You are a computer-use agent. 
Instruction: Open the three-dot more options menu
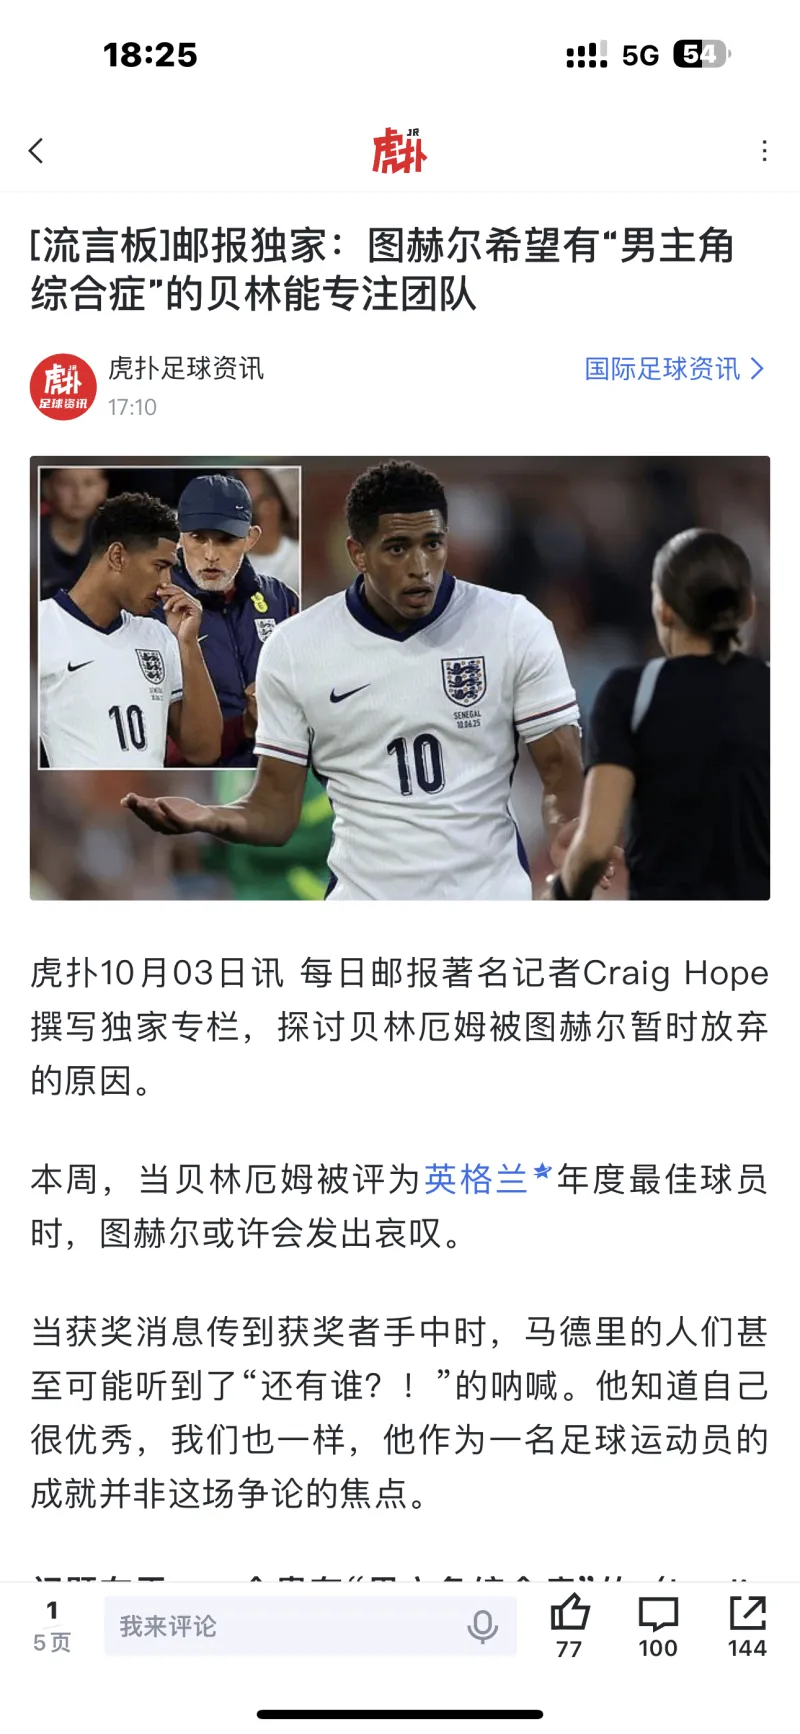(764, 151)
